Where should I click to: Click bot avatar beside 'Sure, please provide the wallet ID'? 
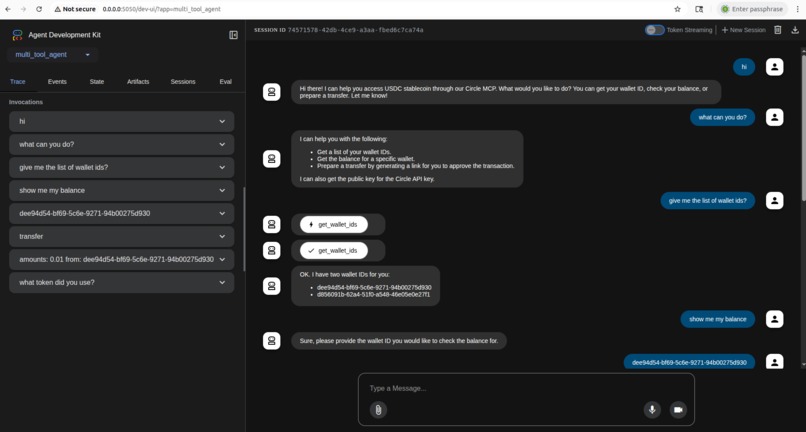point(271,340)
